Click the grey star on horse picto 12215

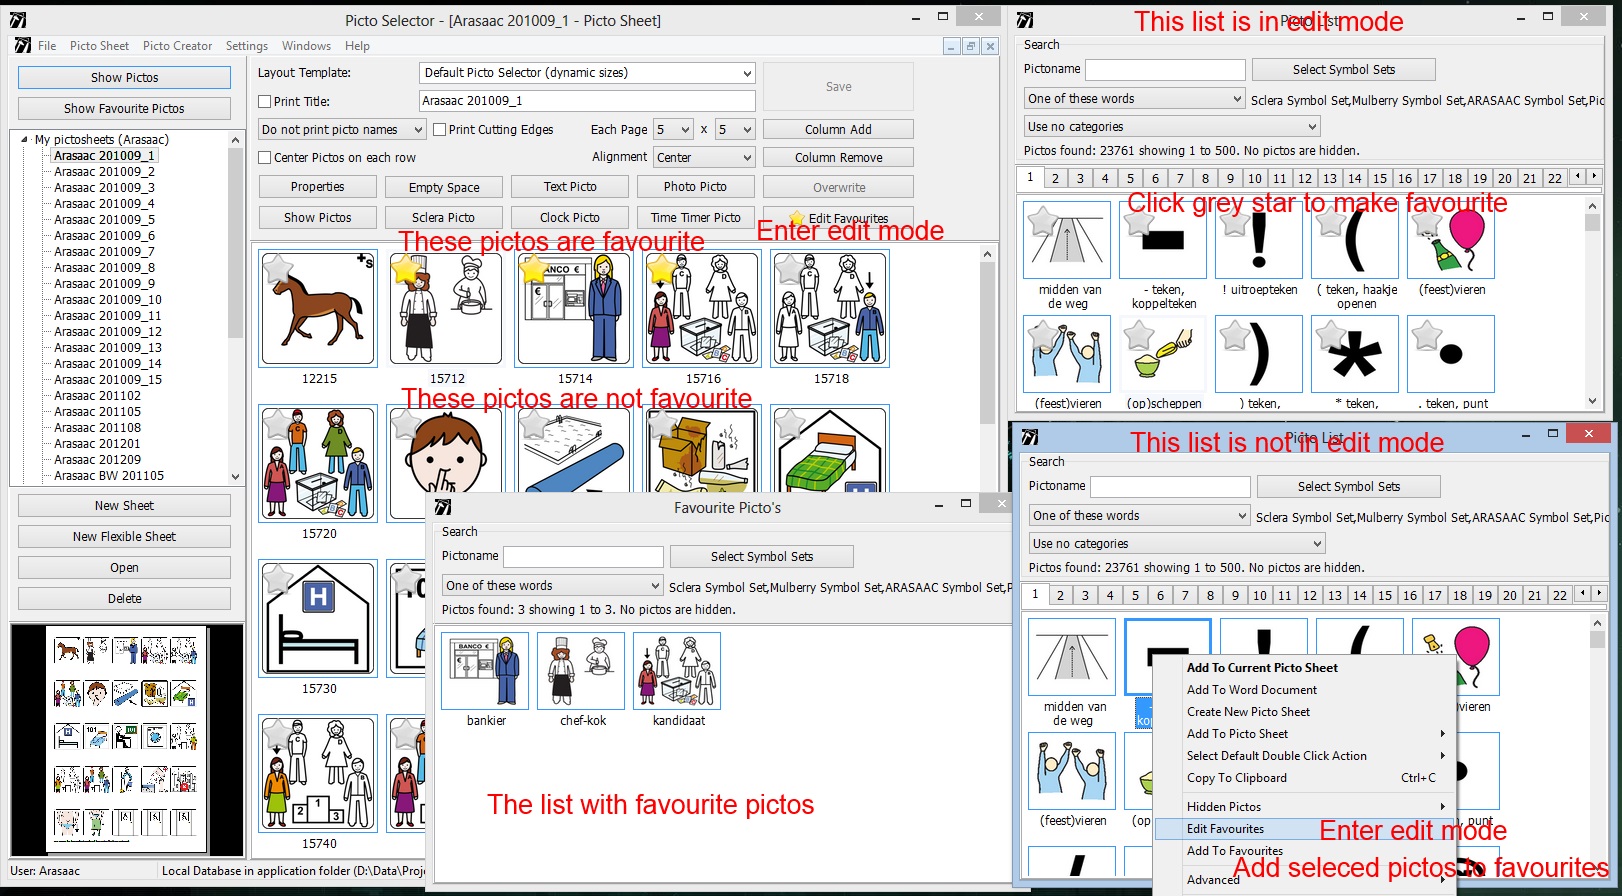[x=278, y=268]
